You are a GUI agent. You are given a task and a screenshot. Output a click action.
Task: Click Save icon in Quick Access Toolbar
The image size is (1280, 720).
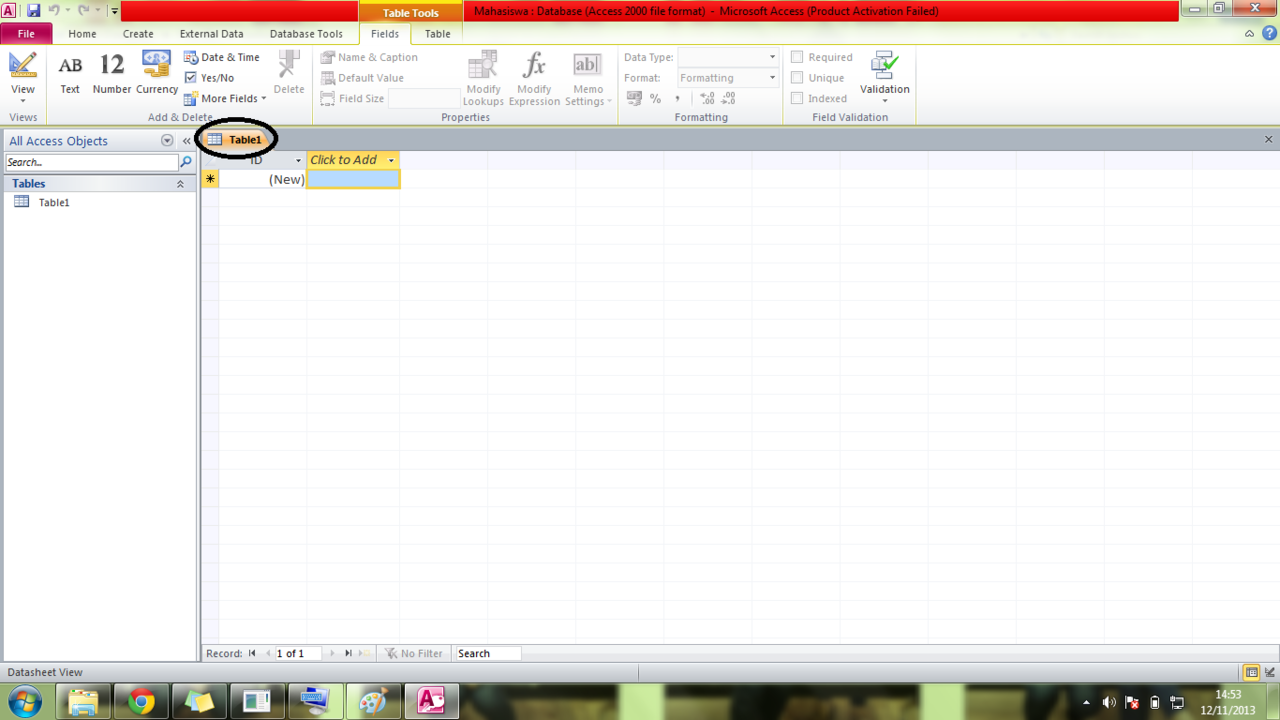point(34,11)
